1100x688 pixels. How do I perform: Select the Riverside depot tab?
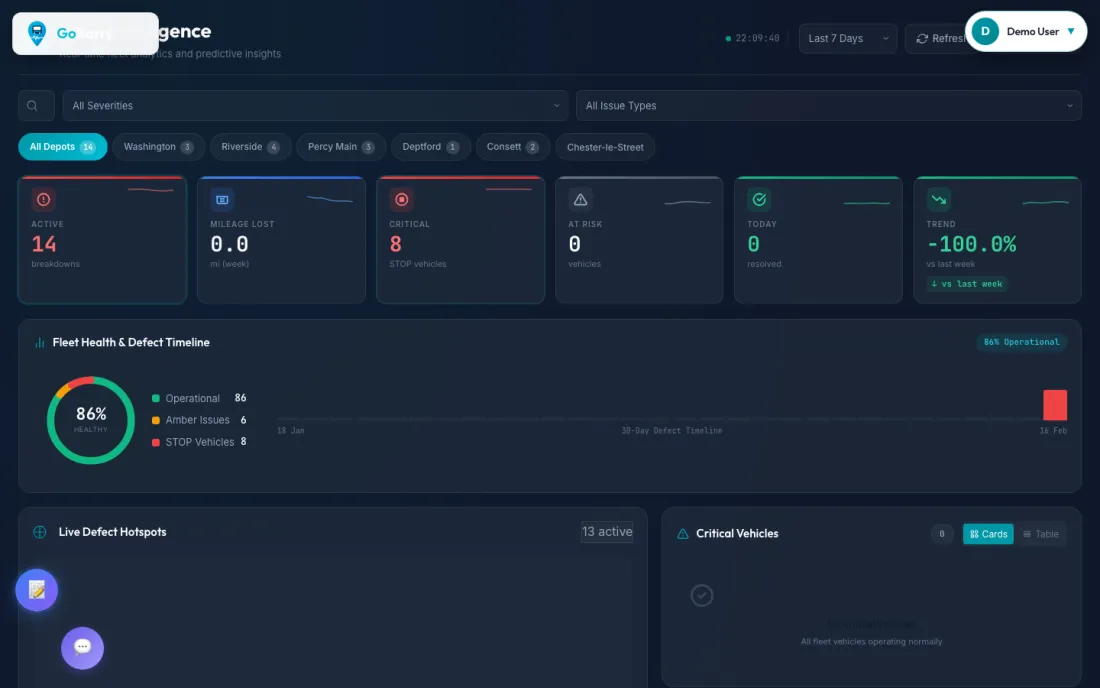[x=250, y=147]
